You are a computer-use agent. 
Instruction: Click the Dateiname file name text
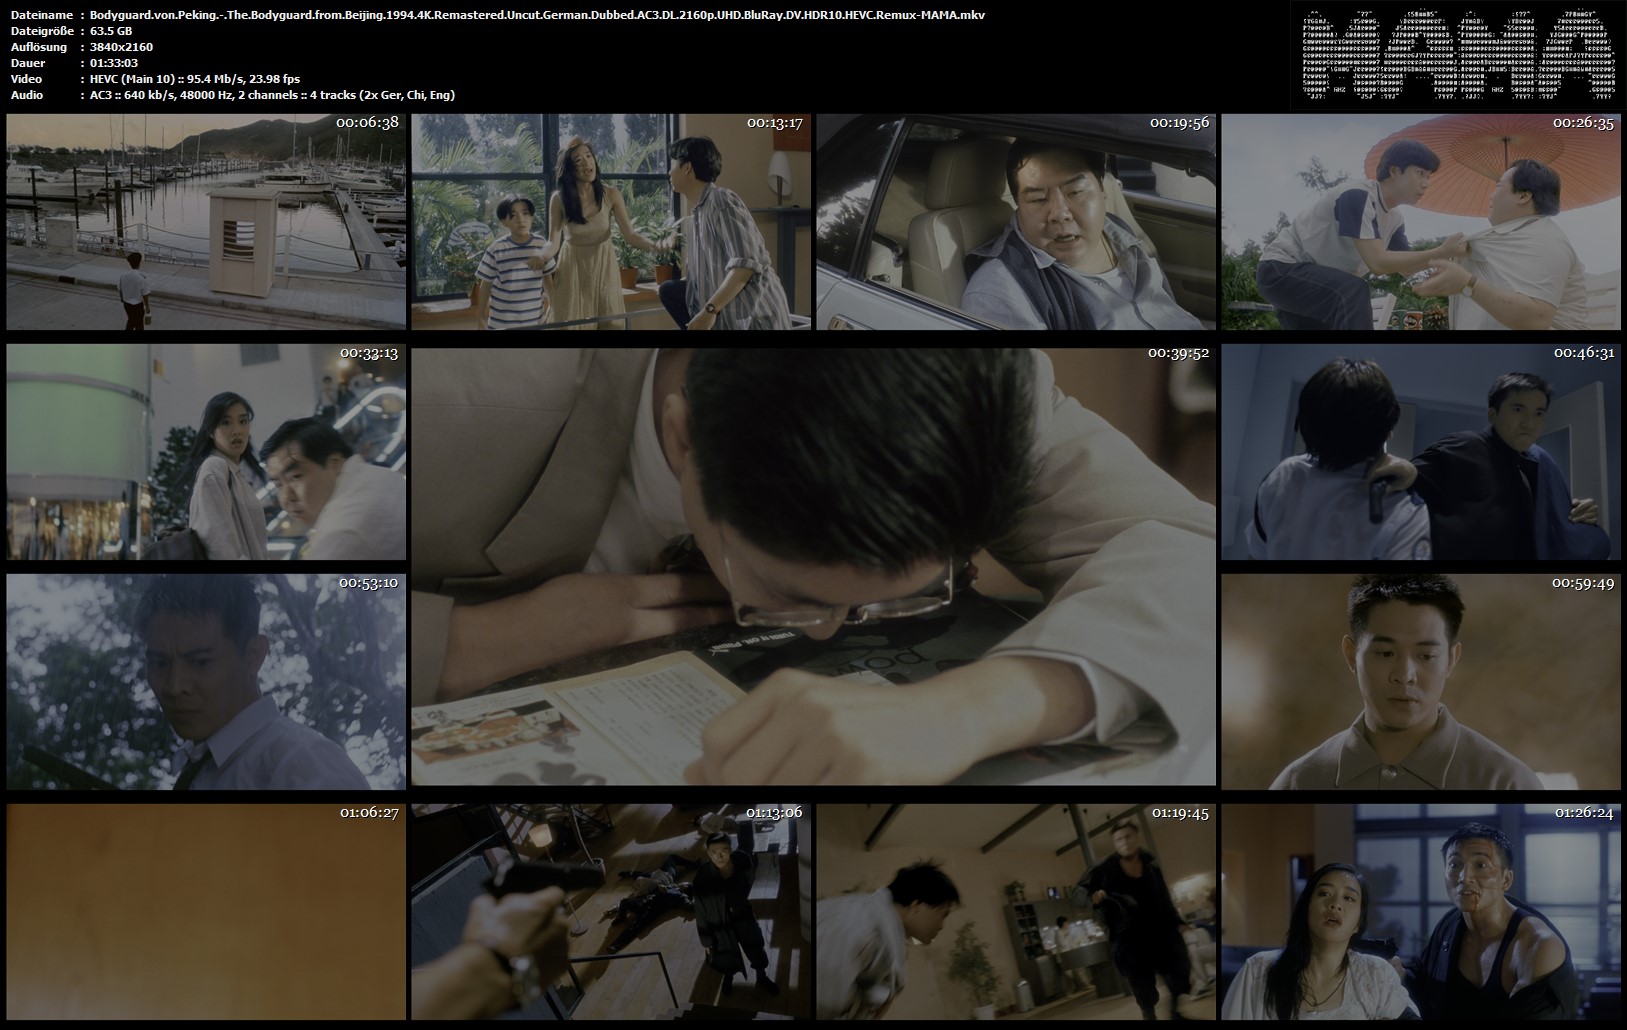click(537, 15)
